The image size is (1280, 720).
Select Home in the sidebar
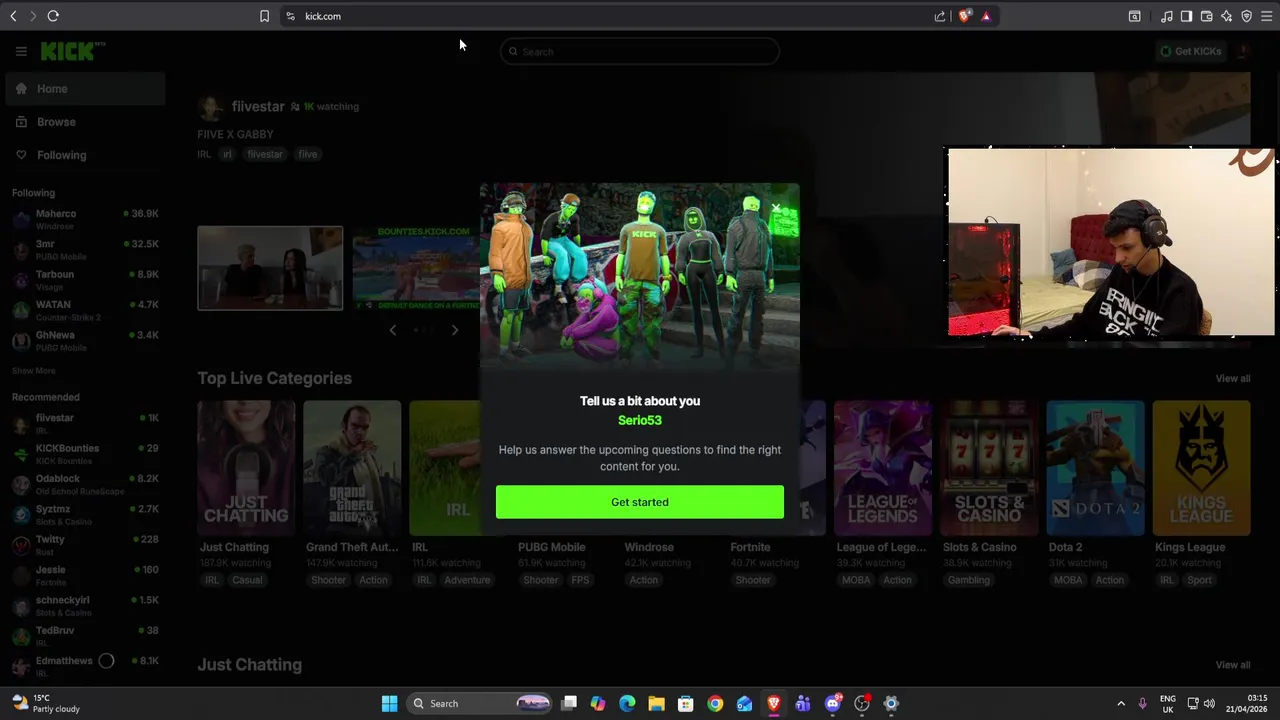[x=84, y=89]
